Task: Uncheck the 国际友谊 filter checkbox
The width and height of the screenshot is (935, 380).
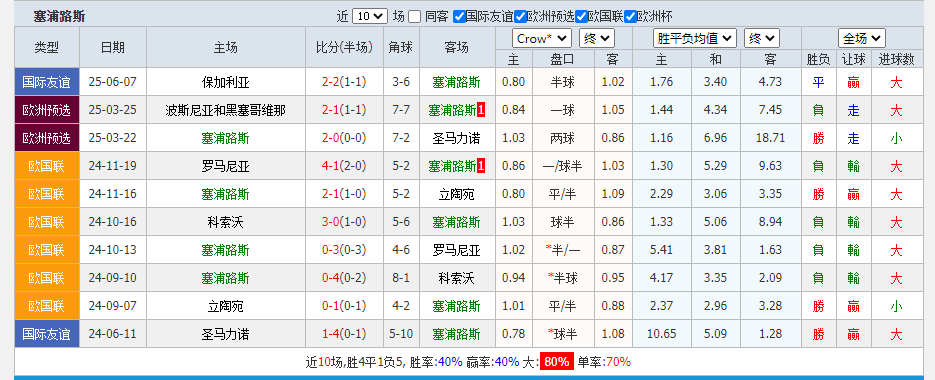Action: tap(459, 17)
